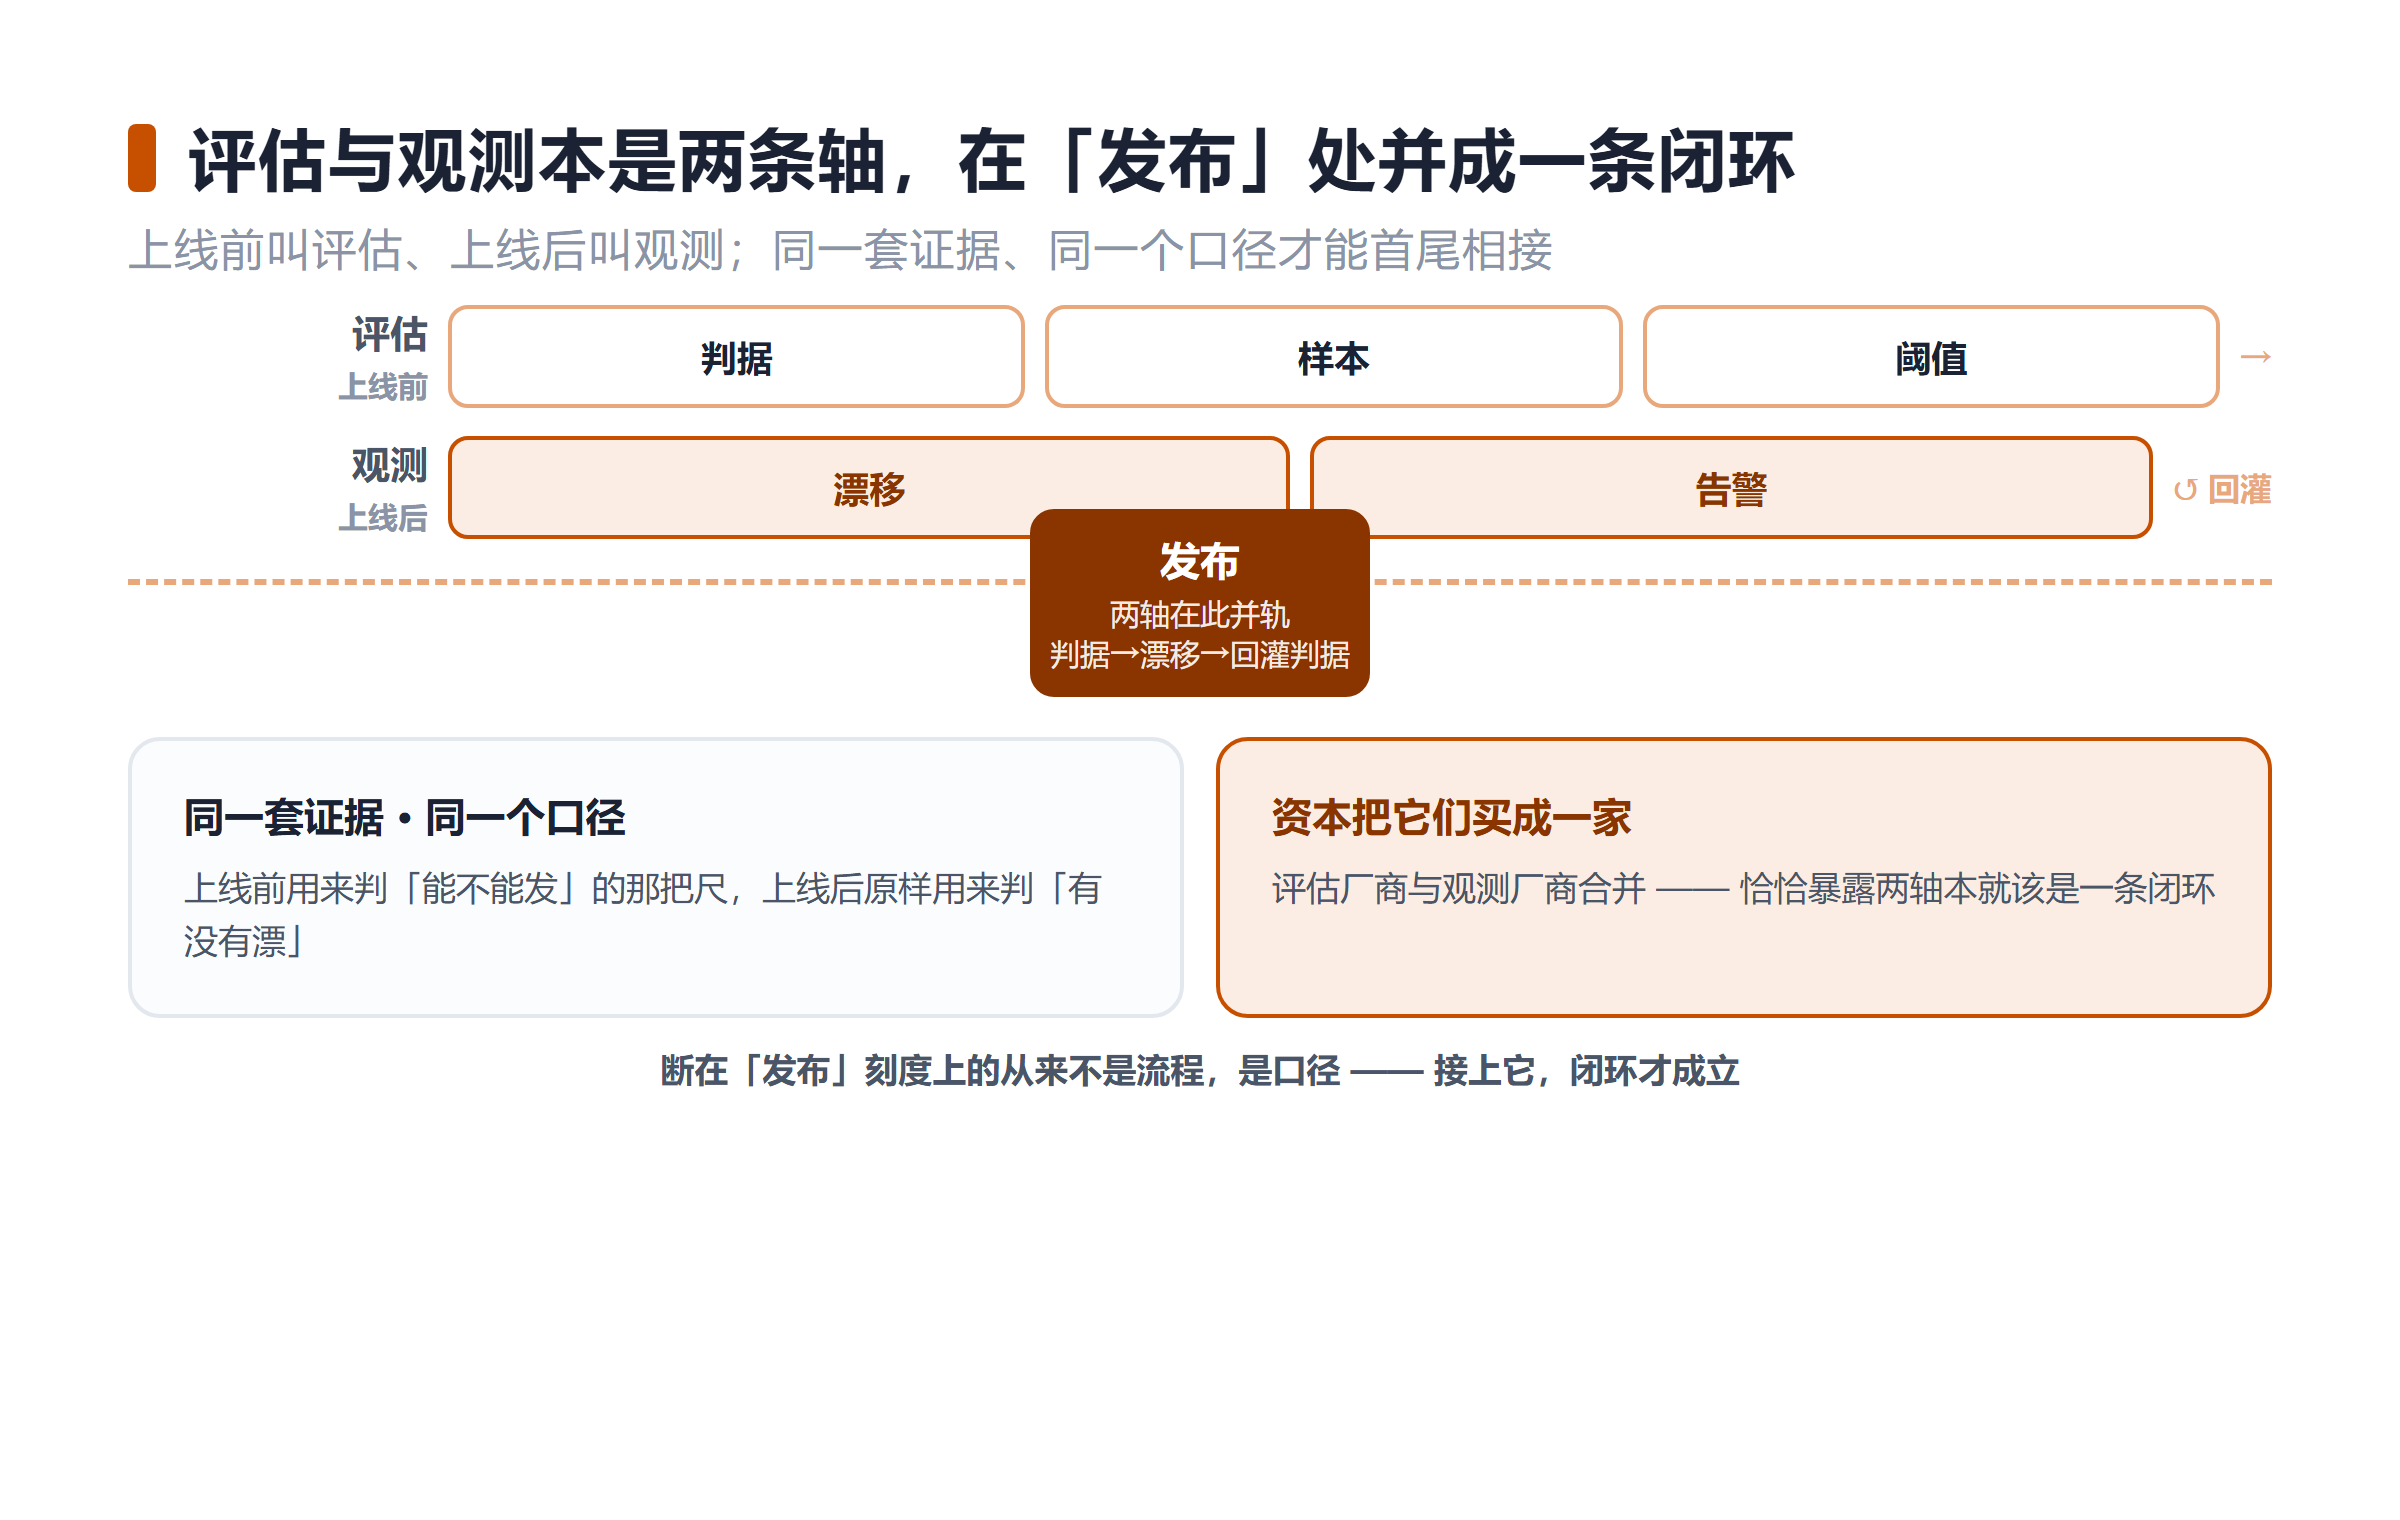This screenshot has height=1520, width=2400.
Task: Select the 阈值 box
Action: tap(1931, 357)
